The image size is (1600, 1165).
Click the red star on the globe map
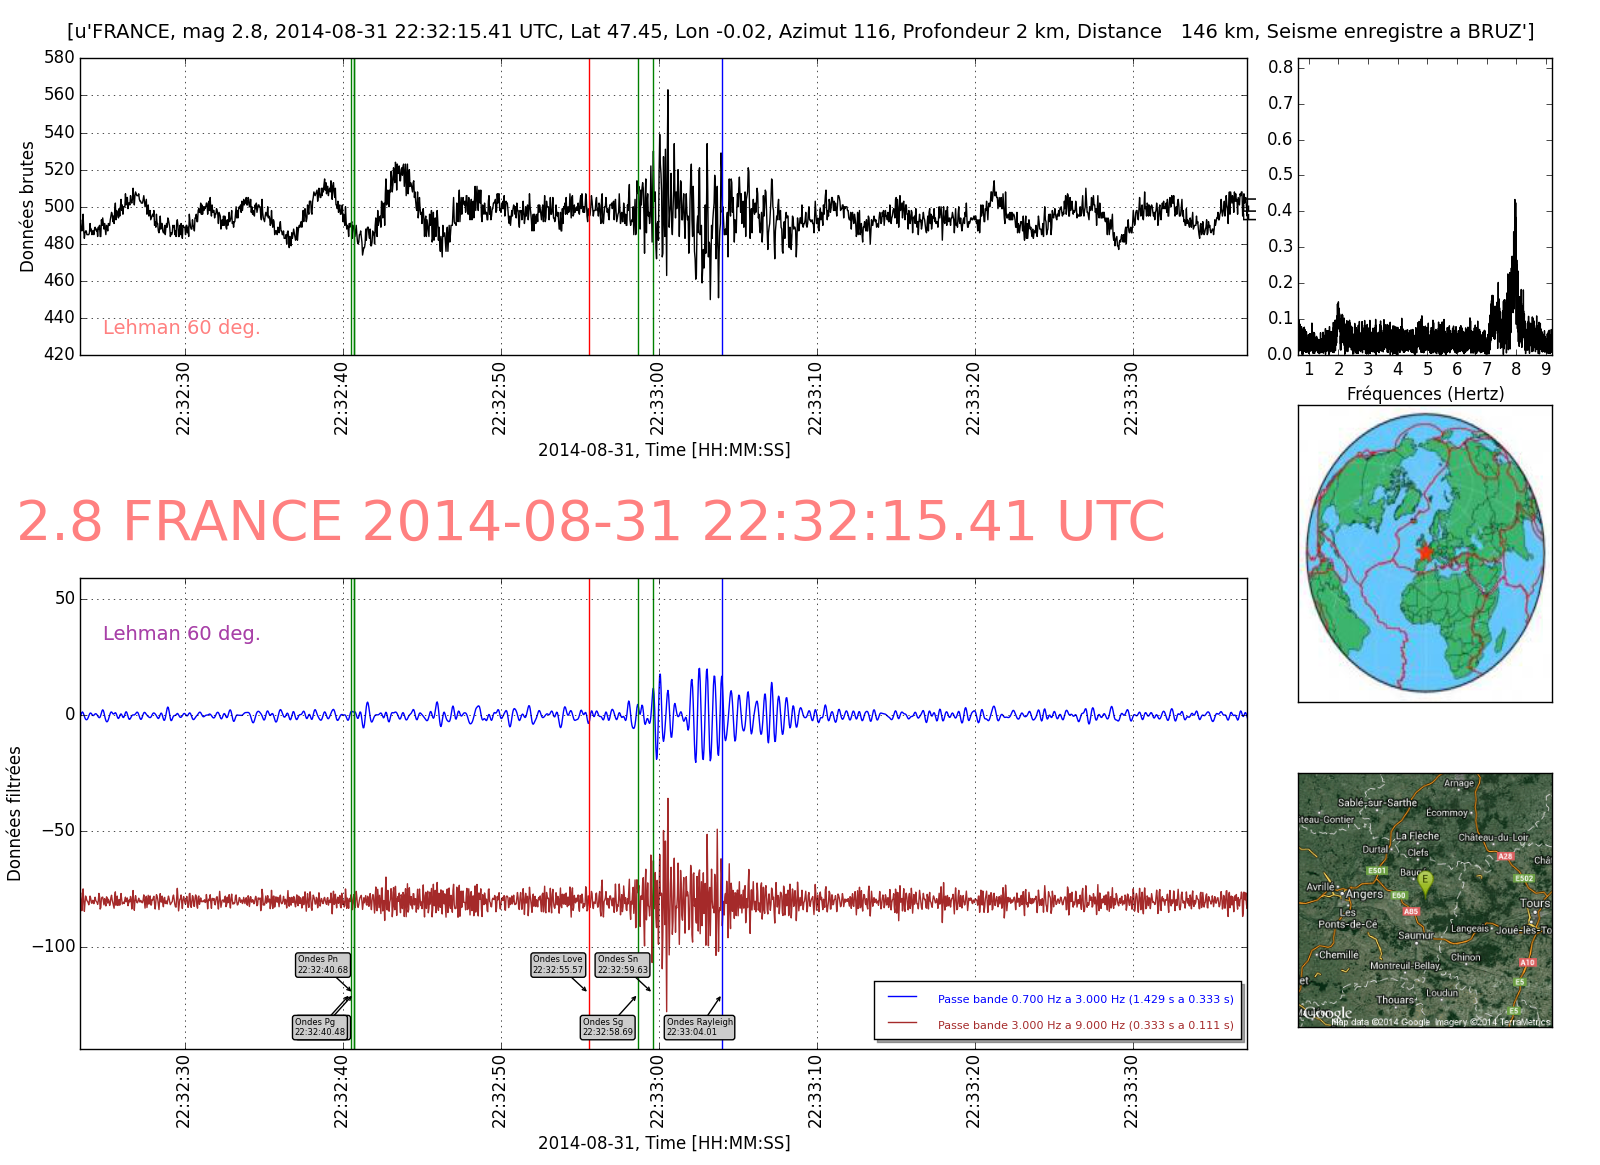click(1425, 552)
